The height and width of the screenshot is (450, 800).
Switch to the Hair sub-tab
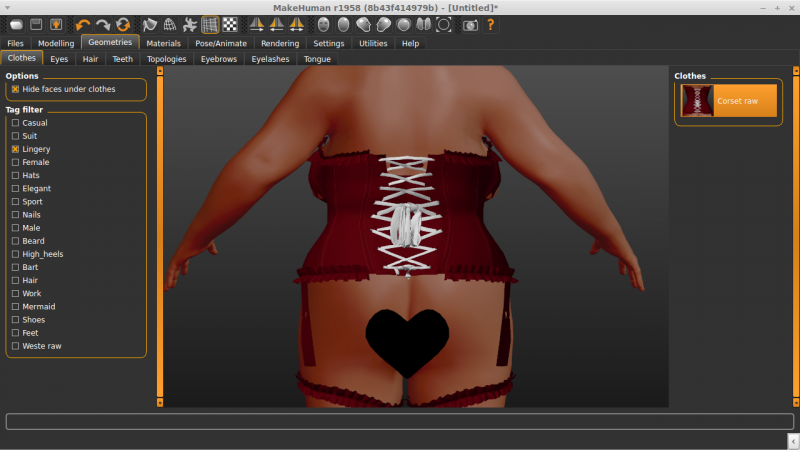tap(90, 59)
